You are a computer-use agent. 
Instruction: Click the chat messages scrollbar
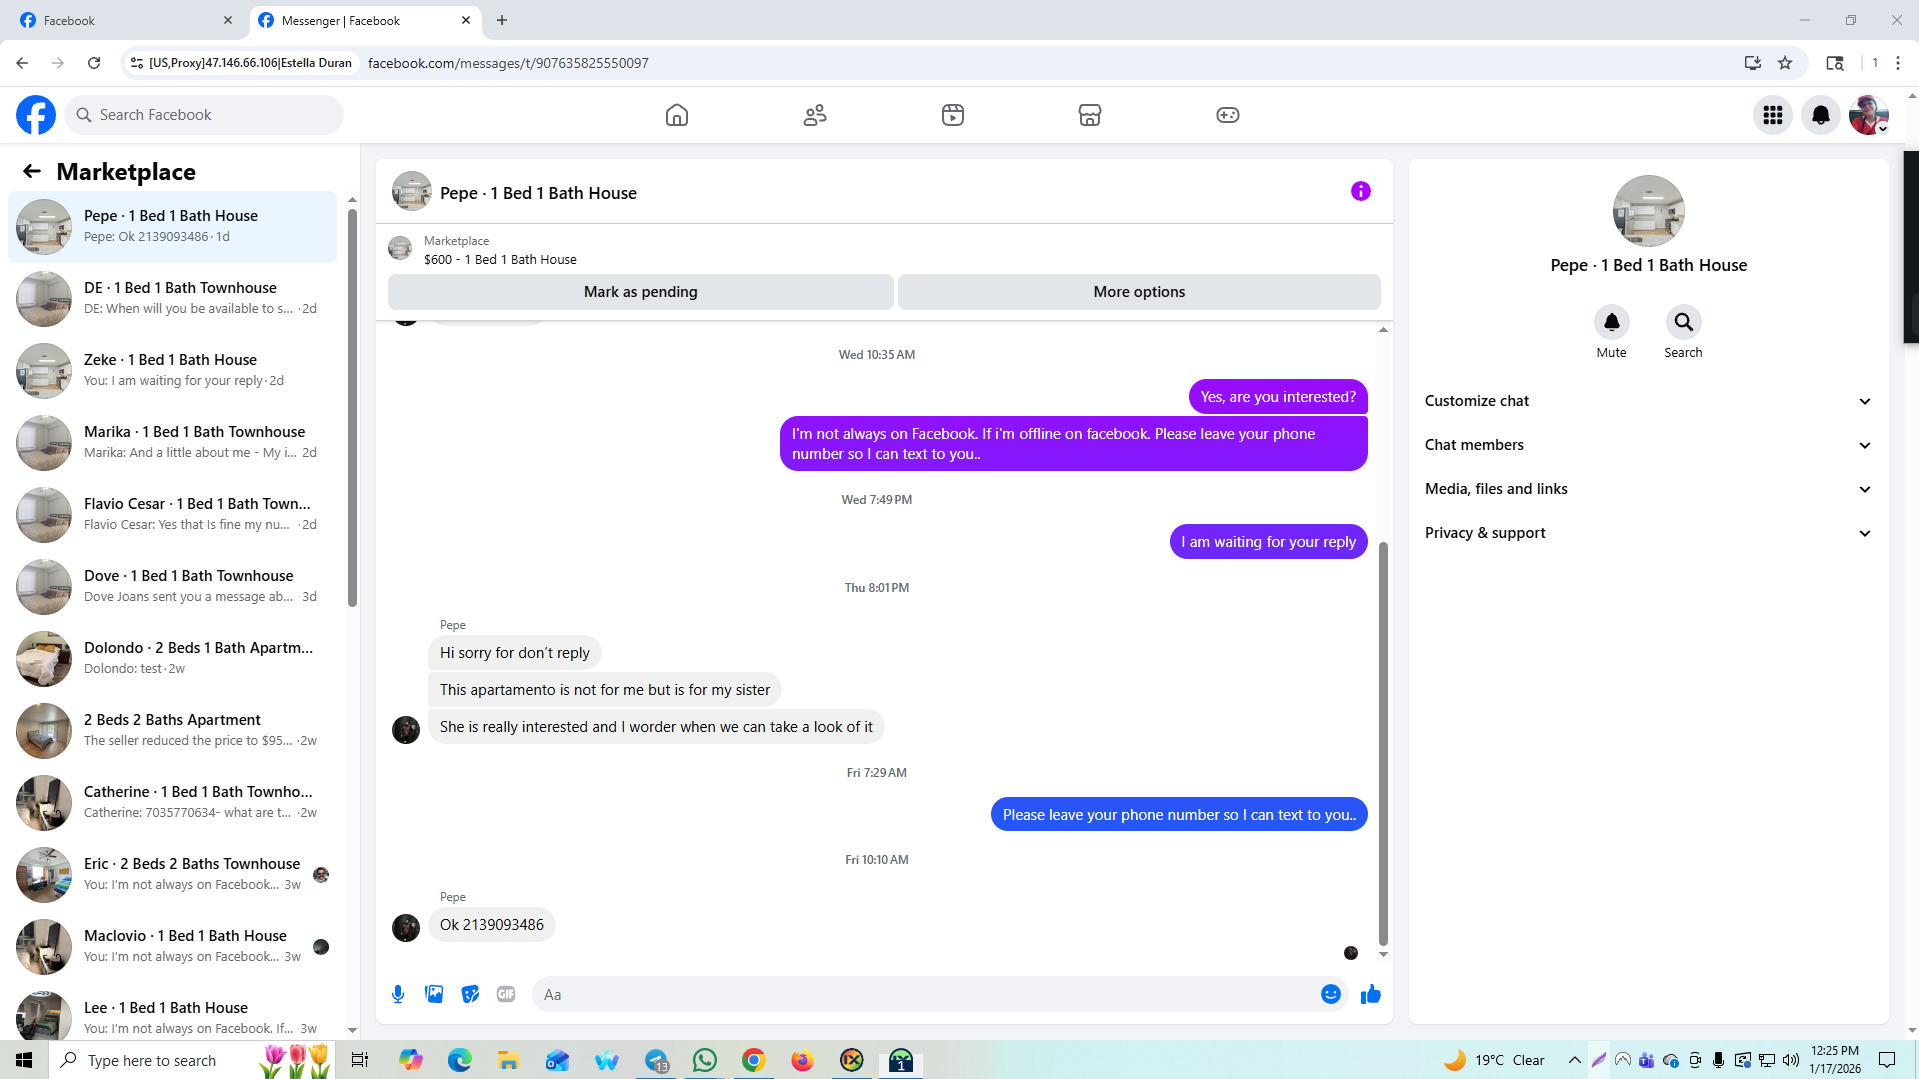[x=1383, y=743]
